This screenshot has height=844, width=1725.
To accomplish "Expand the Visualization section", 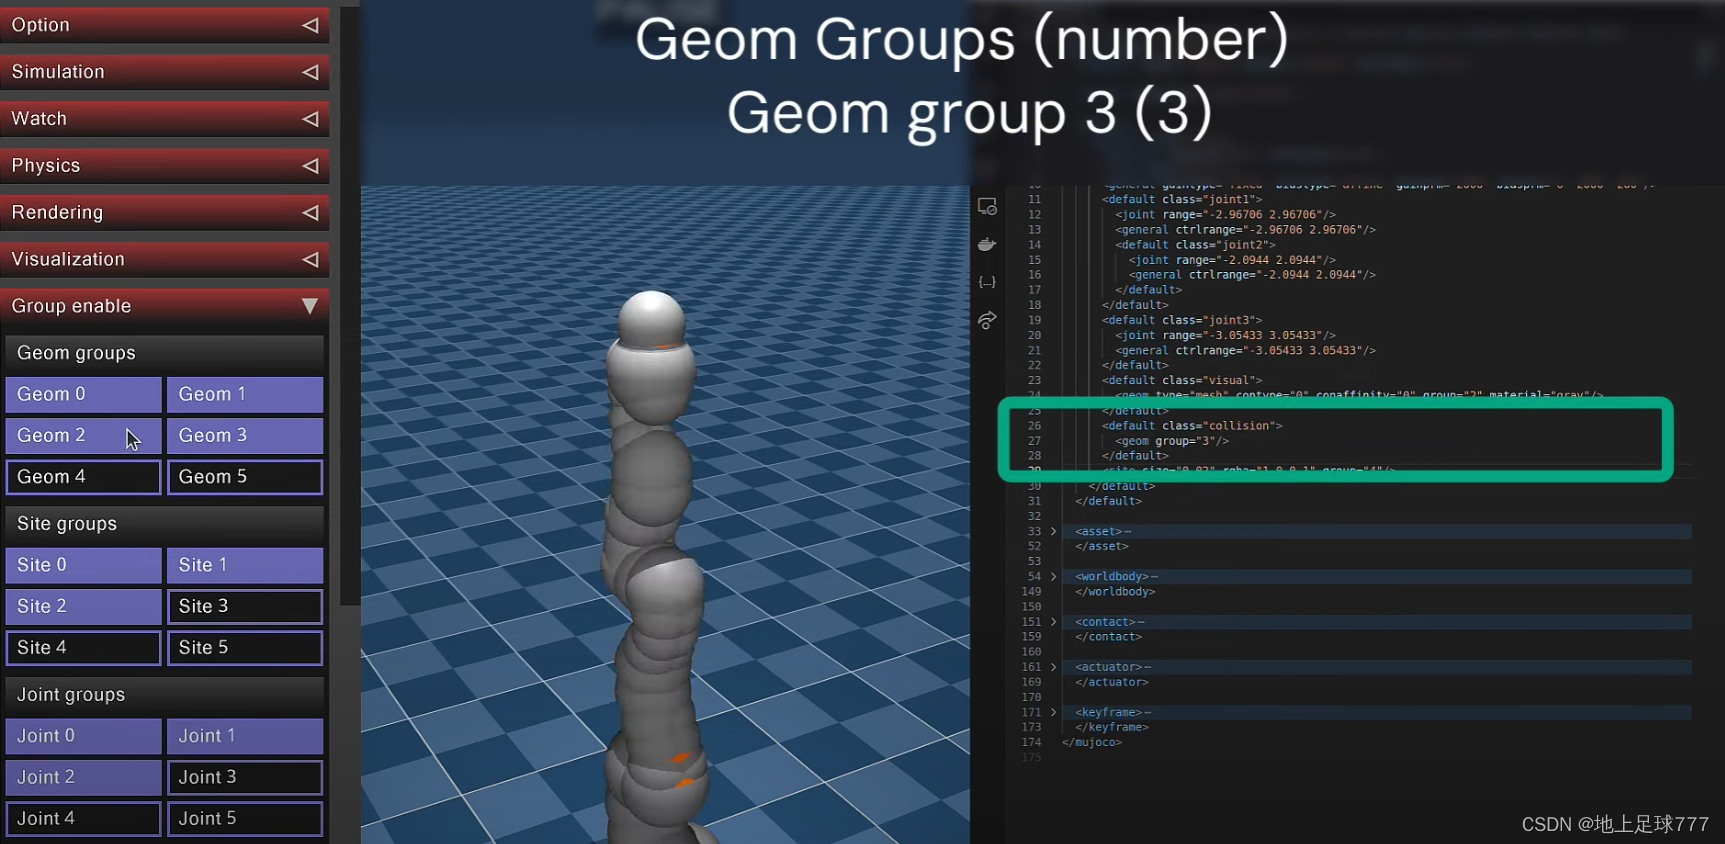I will (164, 260).
